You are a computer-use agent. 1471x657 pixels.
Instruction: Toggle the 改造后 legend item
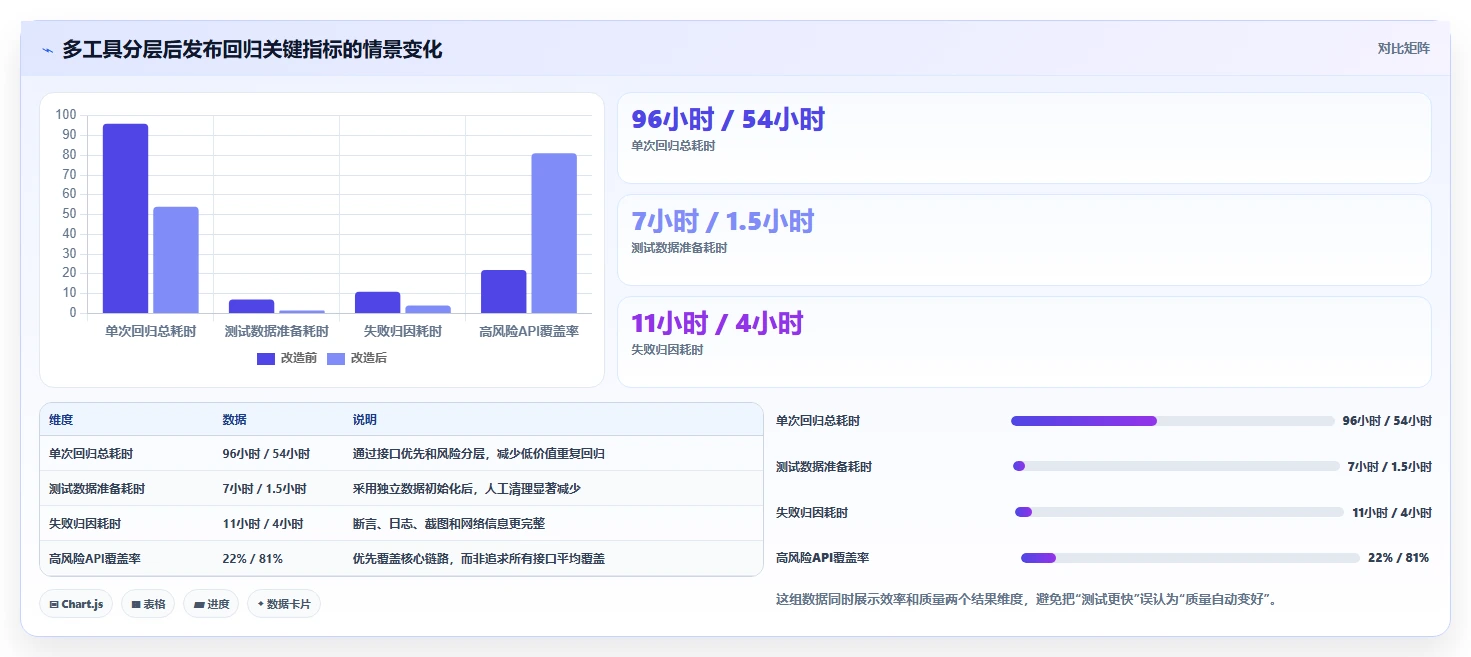click(357, 358)
